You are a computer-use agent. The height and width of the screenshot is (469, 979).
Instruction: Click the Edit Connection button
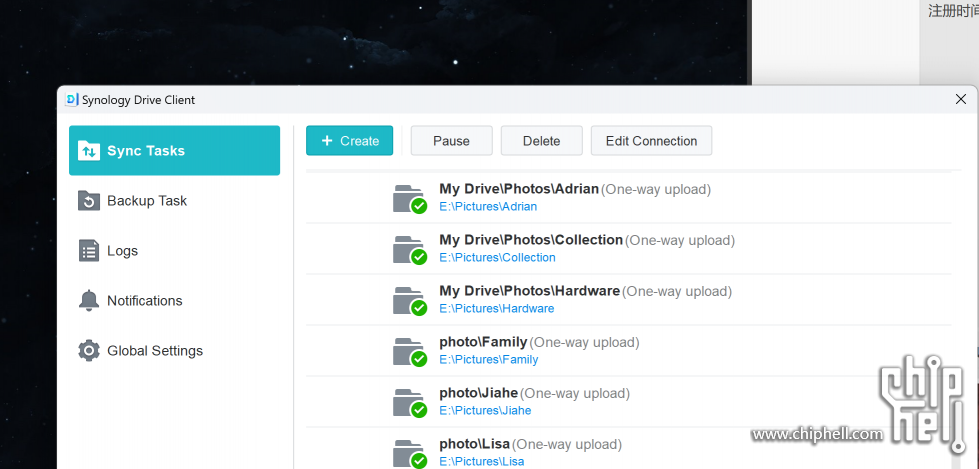[x=651, y=141]
